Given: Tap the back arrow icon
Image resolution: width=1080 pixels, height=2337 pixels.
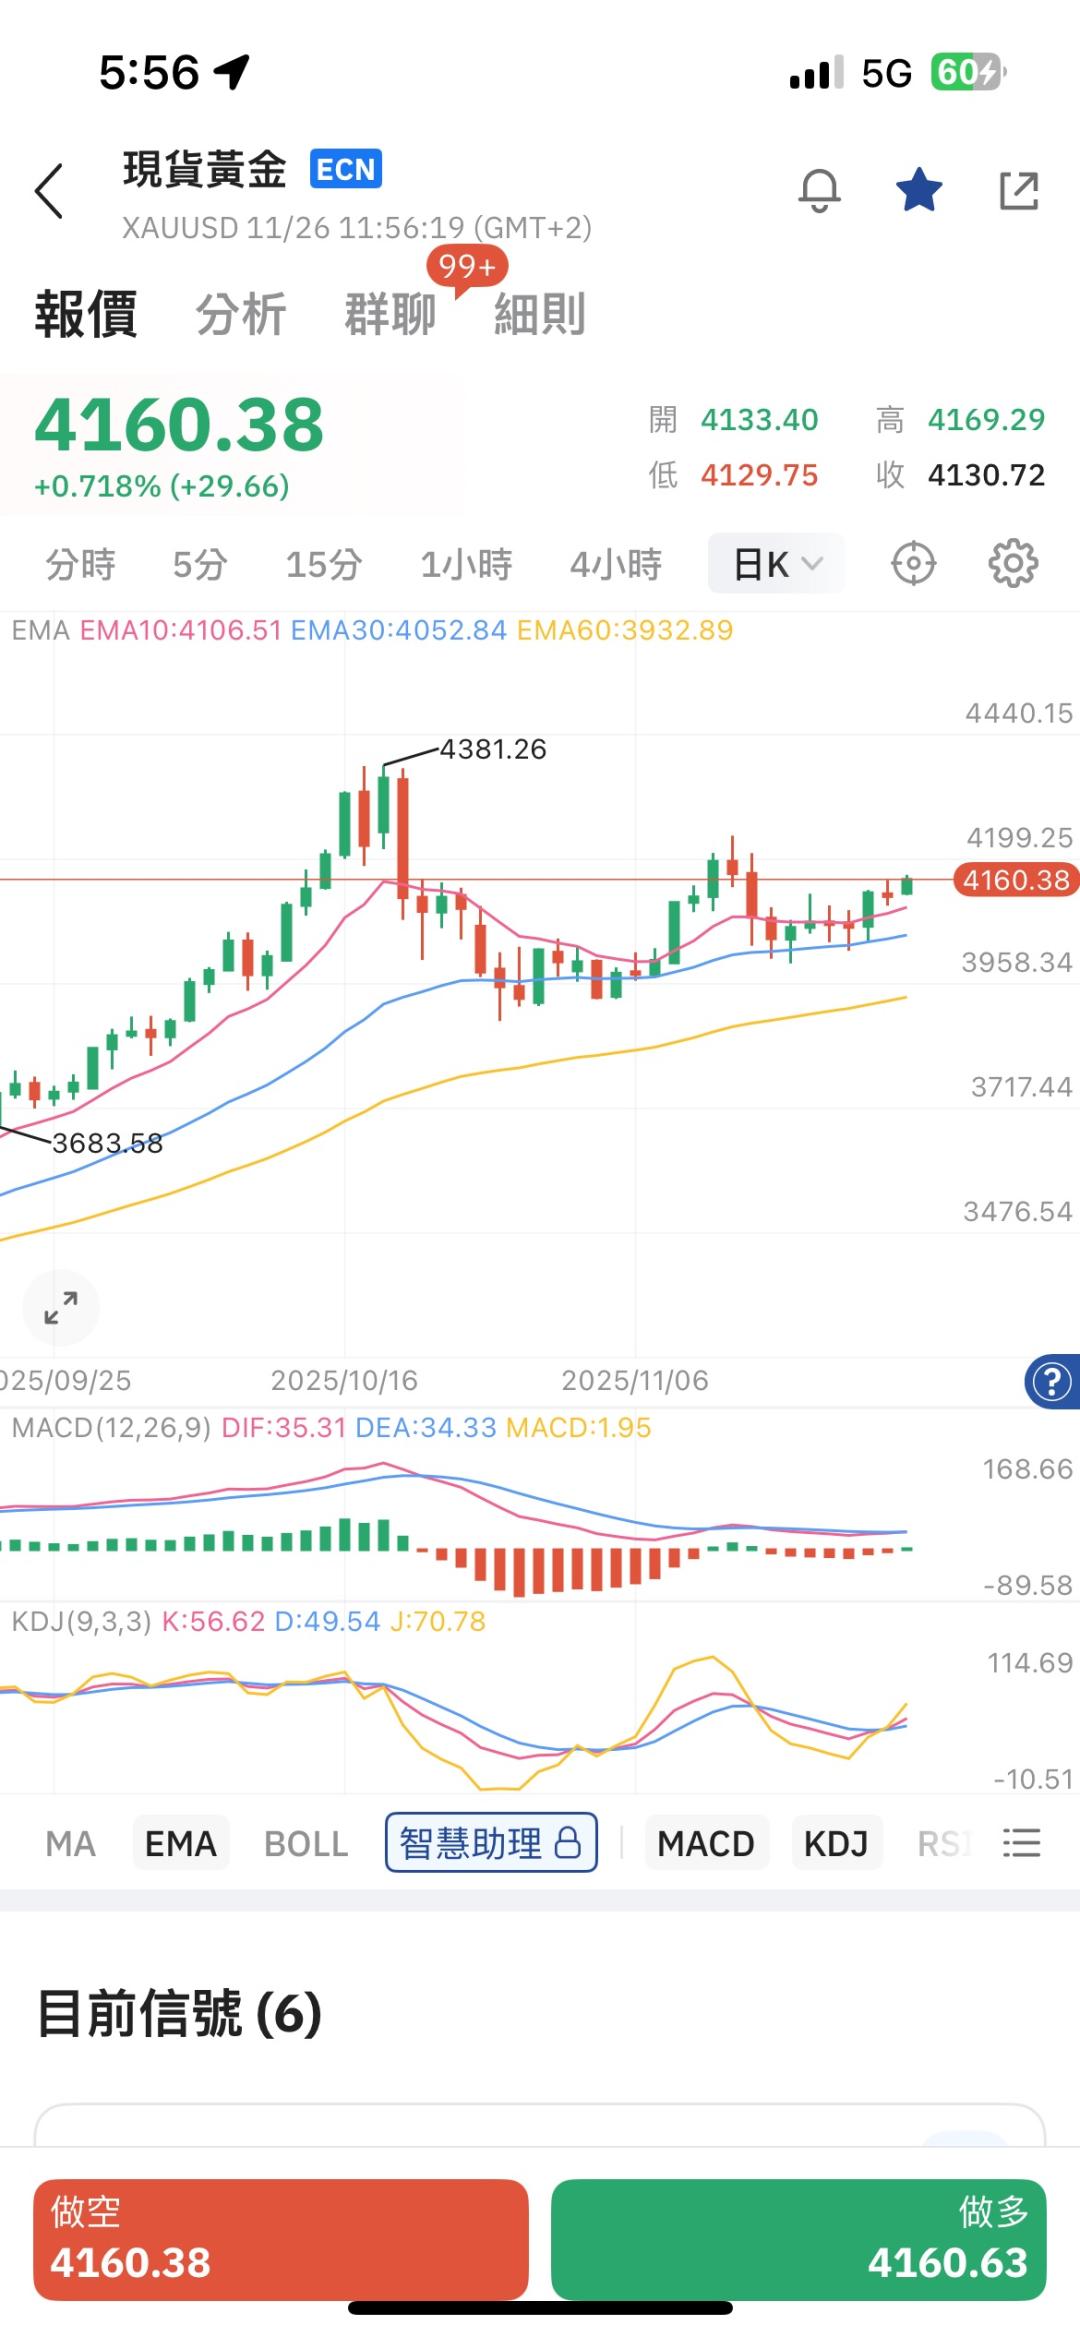Looking at the screenshot, I should 50,191.
